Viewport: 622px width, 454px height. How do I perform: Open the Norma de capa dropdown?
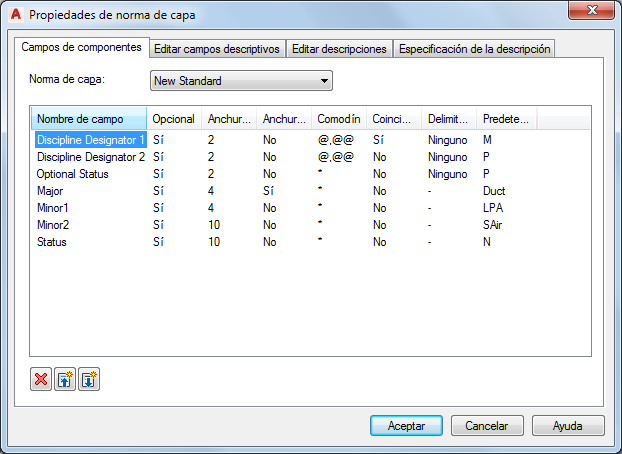[x=241, y=81]
